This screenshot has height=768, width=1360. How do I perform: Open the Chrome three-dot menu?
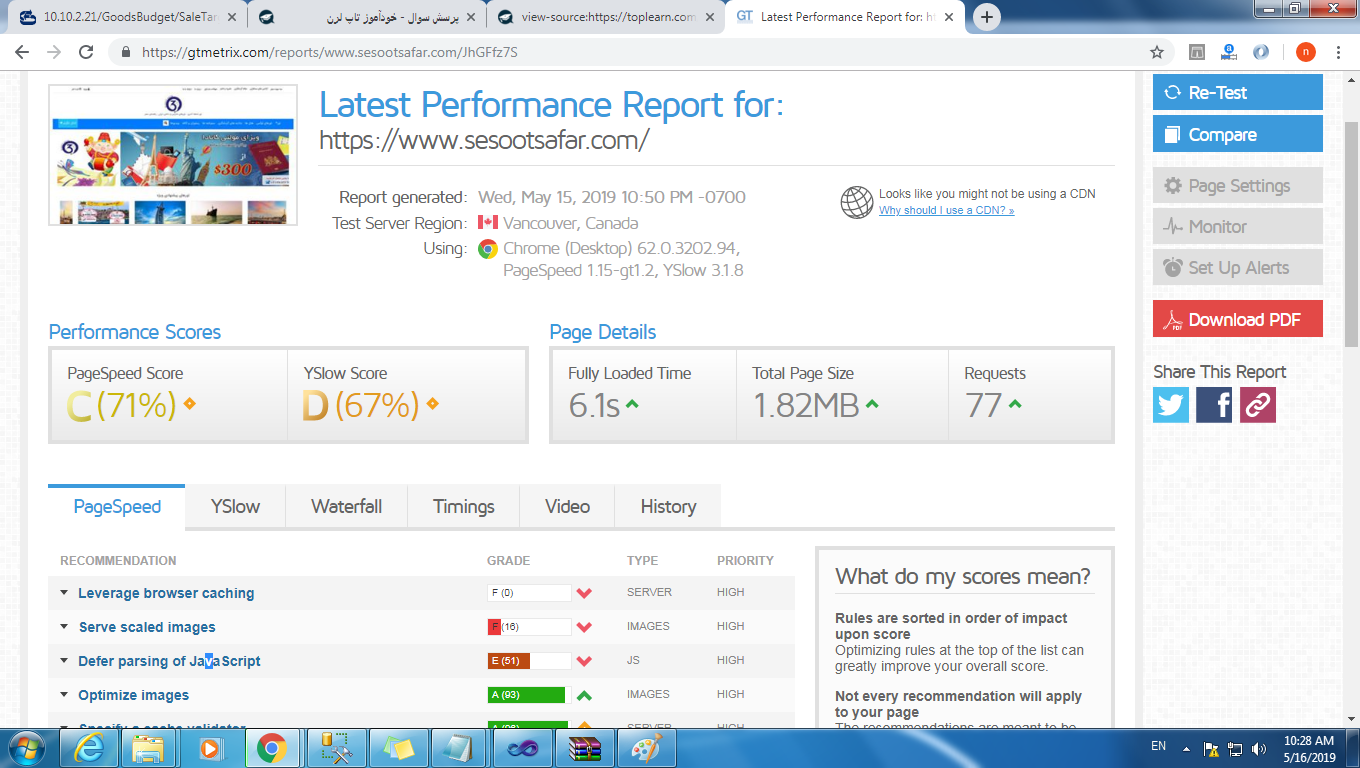(1339, 52)
